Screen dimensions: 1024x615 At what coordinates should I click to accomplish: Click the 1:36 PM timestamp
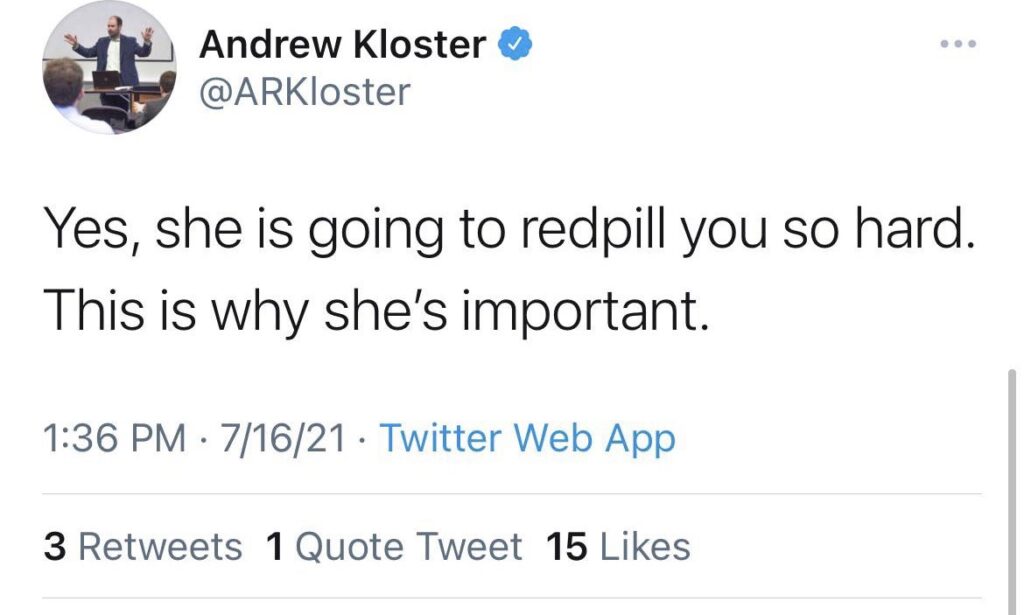(116, 438)
